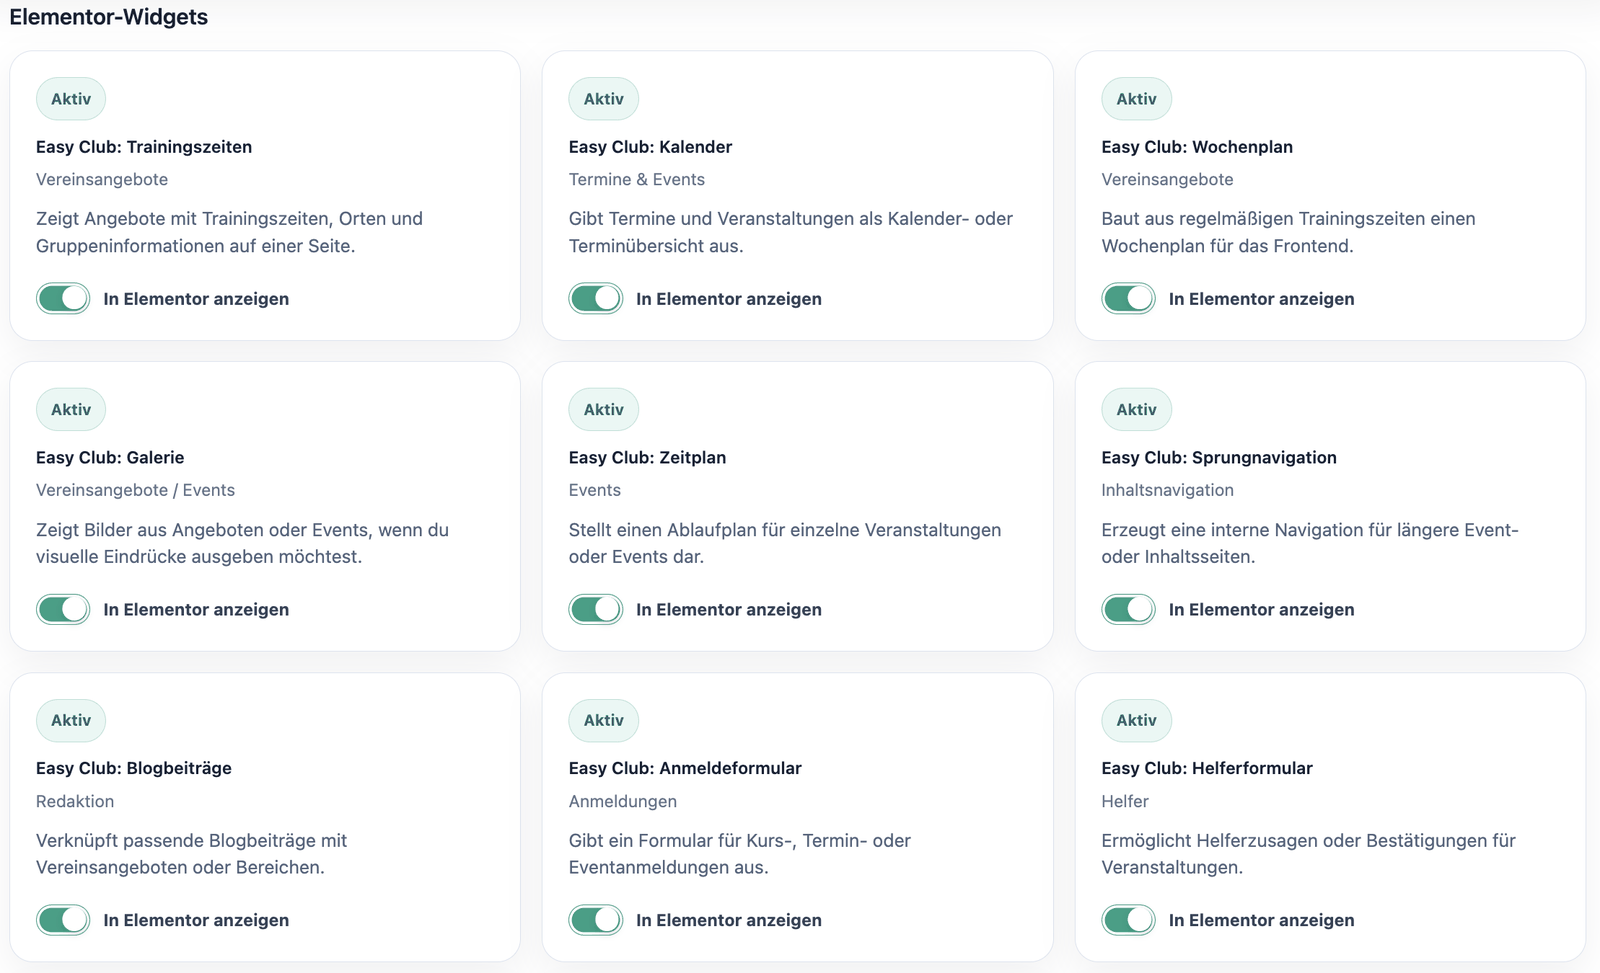
Task: Click the Helfer category label
Action: pyautogui.click(x=1125, y=801)
